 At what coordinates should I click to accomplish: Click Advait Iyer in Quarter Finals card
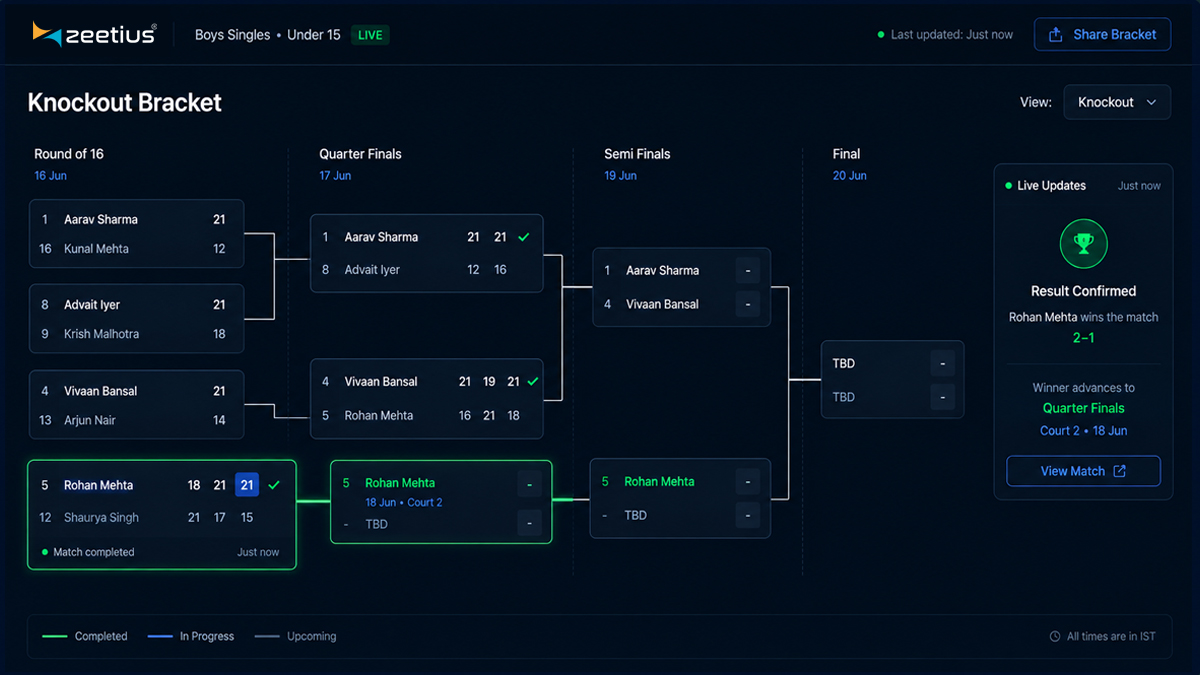tap(372, 270)
